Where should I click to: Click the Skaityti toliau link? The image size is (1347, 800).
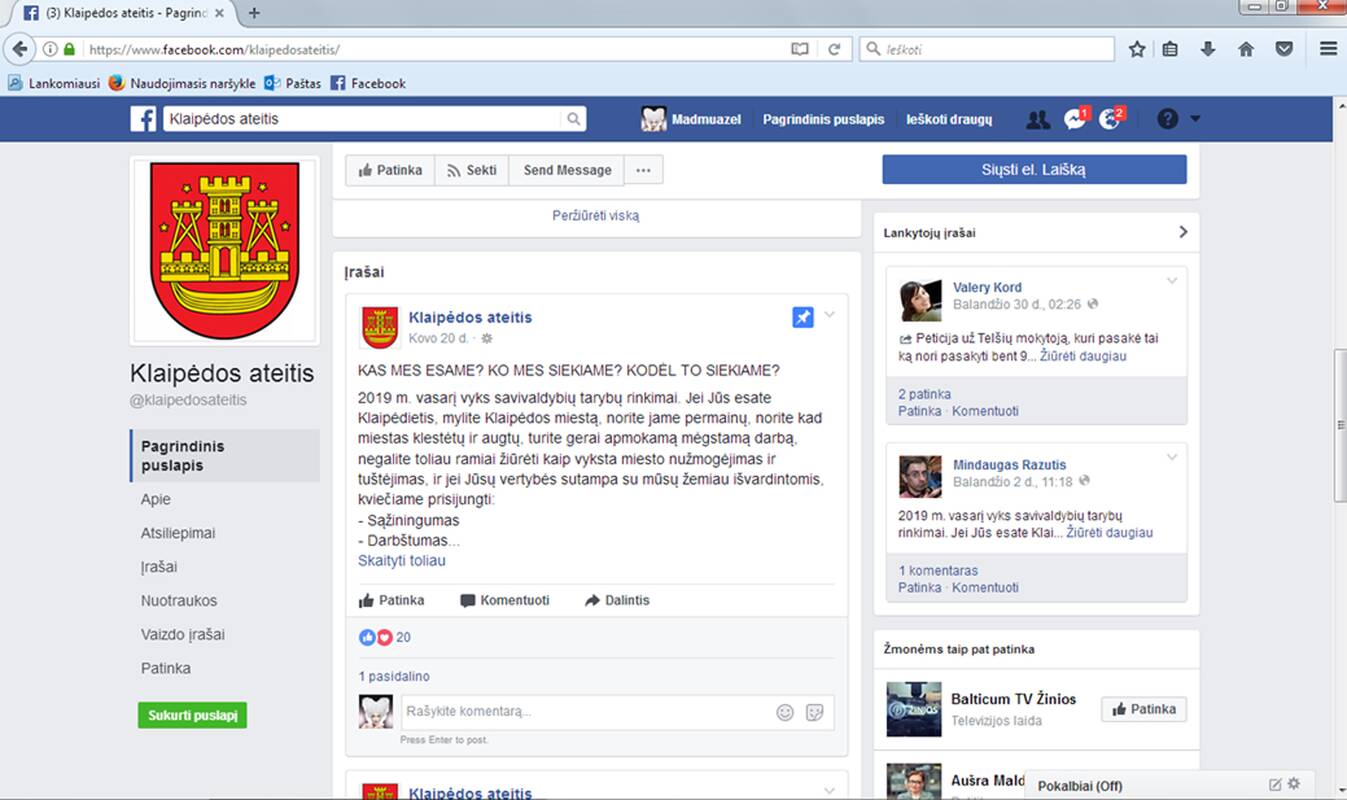point(402,561)
